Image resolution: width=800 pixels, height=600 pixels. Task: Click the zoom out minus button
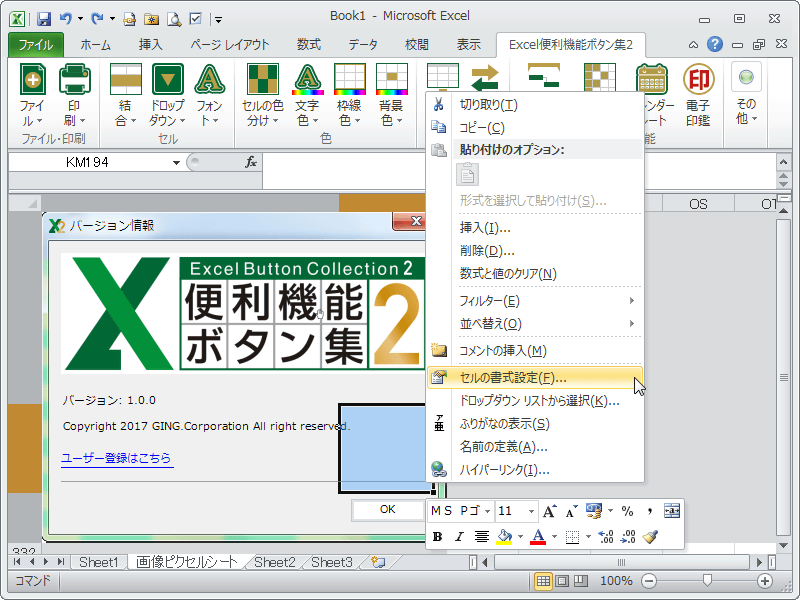click(649, 581)
